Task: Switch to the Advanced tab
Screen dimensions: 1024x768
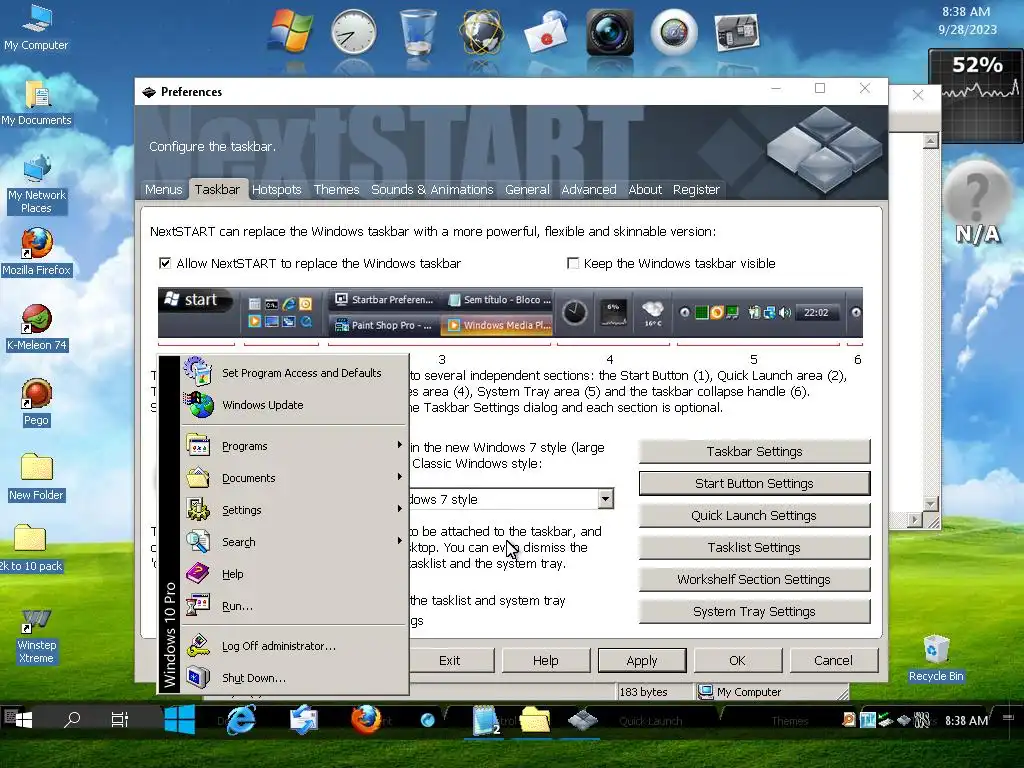Action: (588, 189)
